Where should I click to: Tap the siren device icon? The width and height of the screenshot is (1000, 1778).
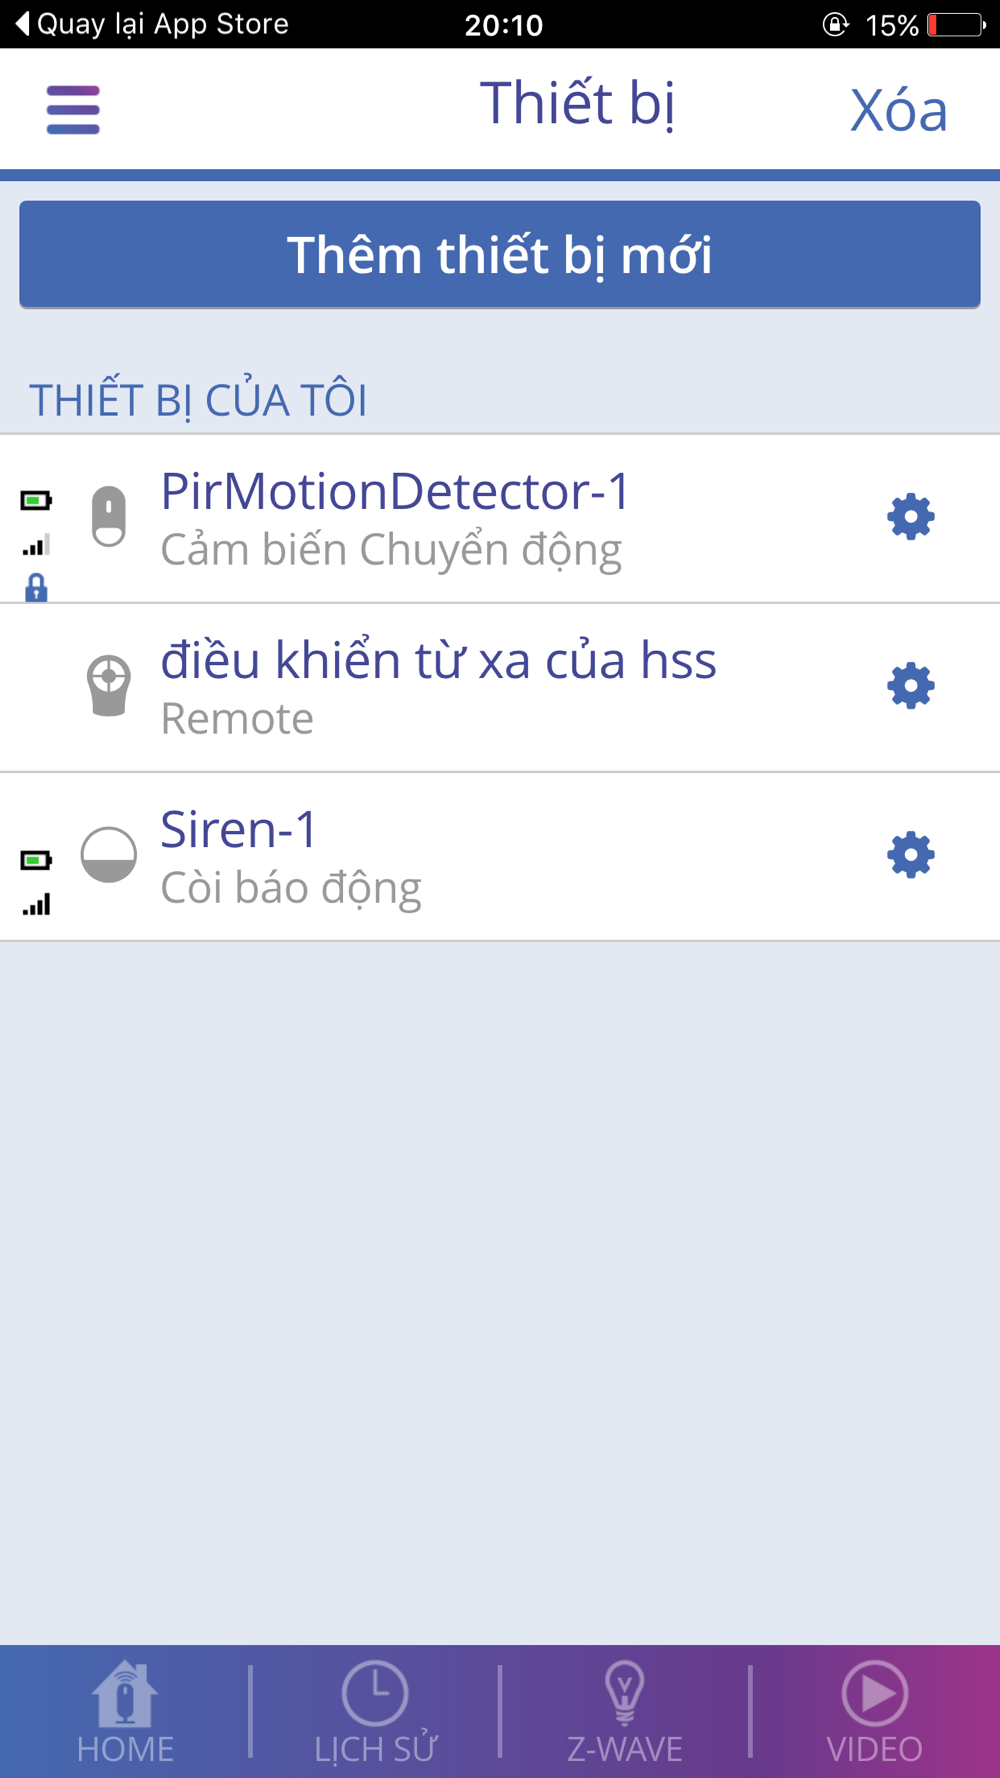point(108,855)
